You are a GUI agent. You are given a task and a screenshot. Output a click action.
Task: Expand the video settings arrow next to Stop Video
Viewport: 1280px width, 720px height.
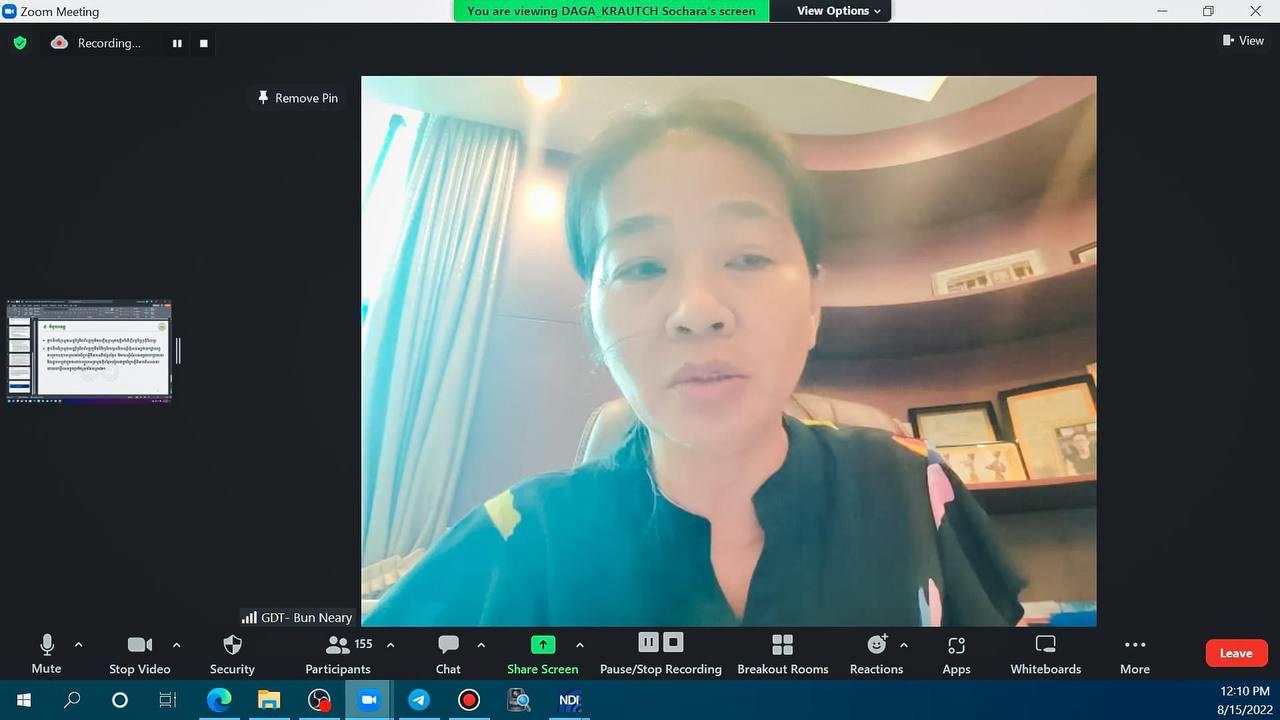click(x=177, y=645)
